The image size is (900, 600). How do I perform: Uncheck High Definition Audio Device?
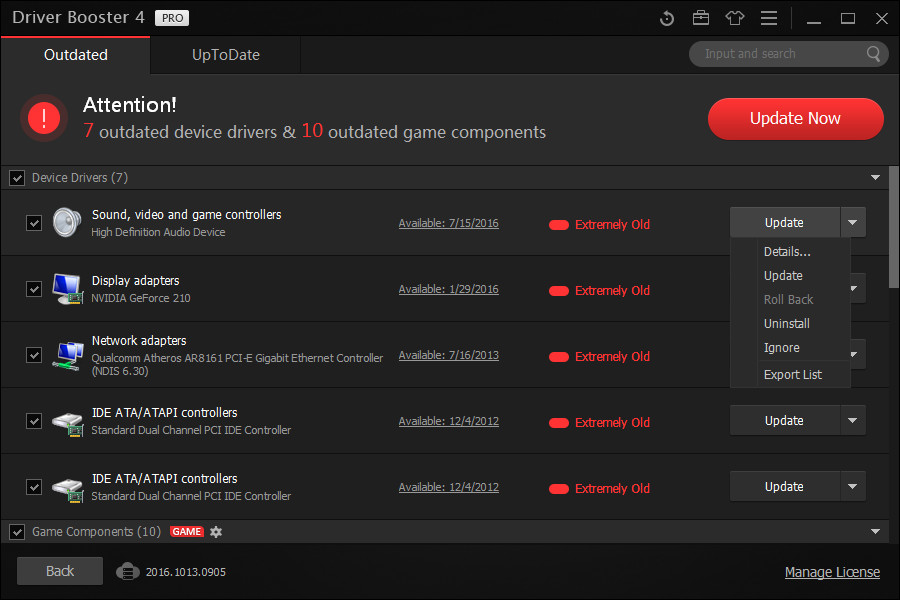click(33, 222)
